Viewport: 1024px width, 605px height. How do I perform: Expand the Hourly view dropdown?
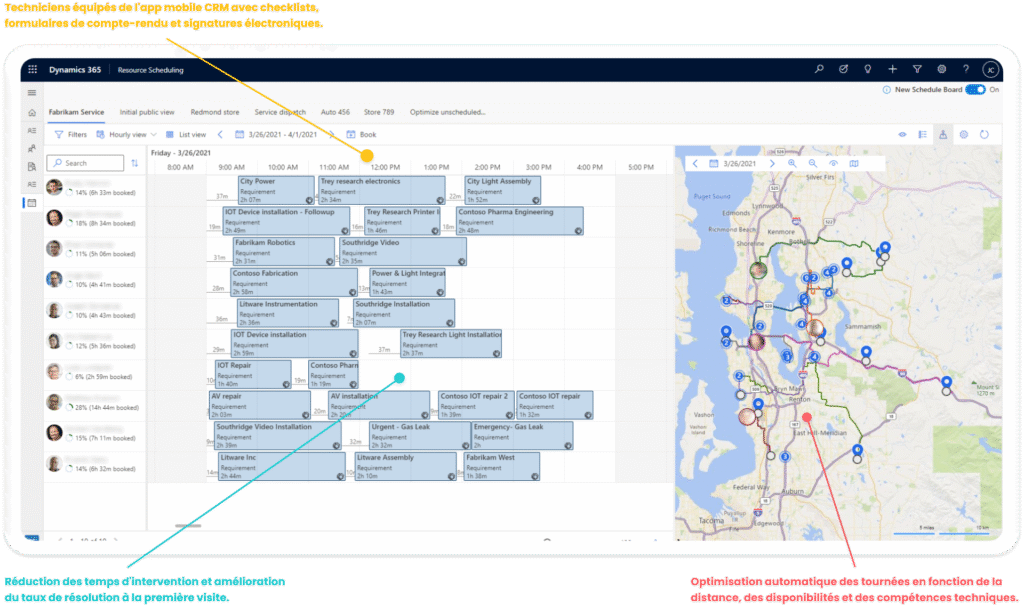[127, 135]
